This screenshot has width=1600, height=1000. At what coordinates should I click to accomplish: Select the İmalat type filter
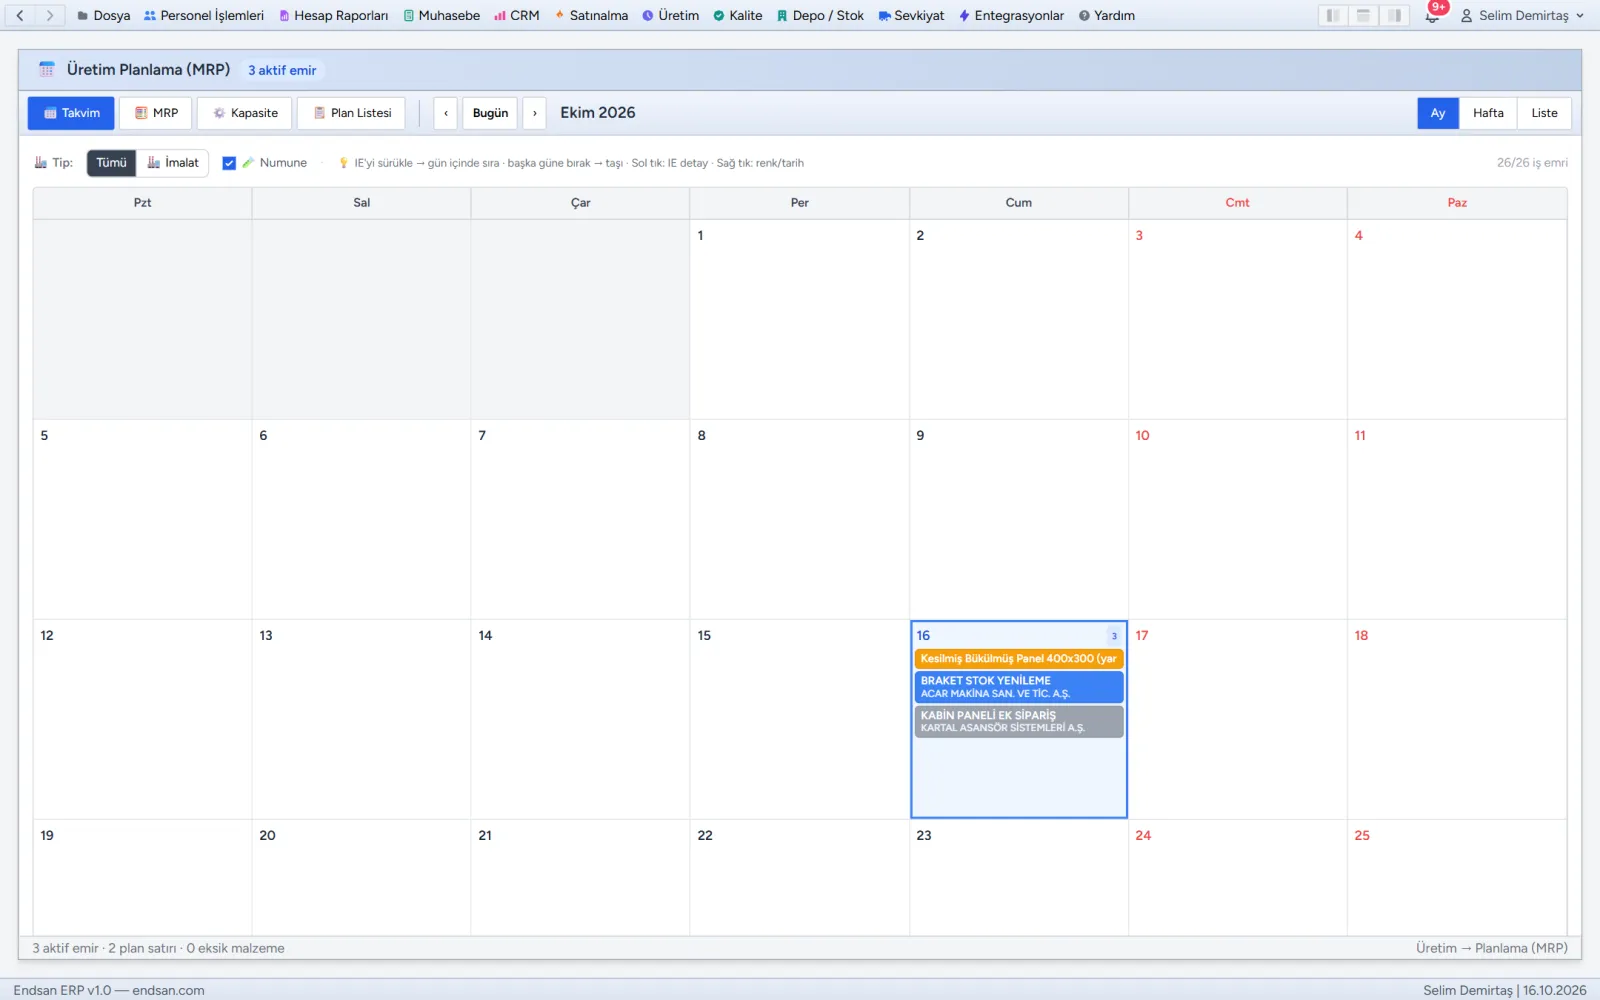(x=173, y=163)
